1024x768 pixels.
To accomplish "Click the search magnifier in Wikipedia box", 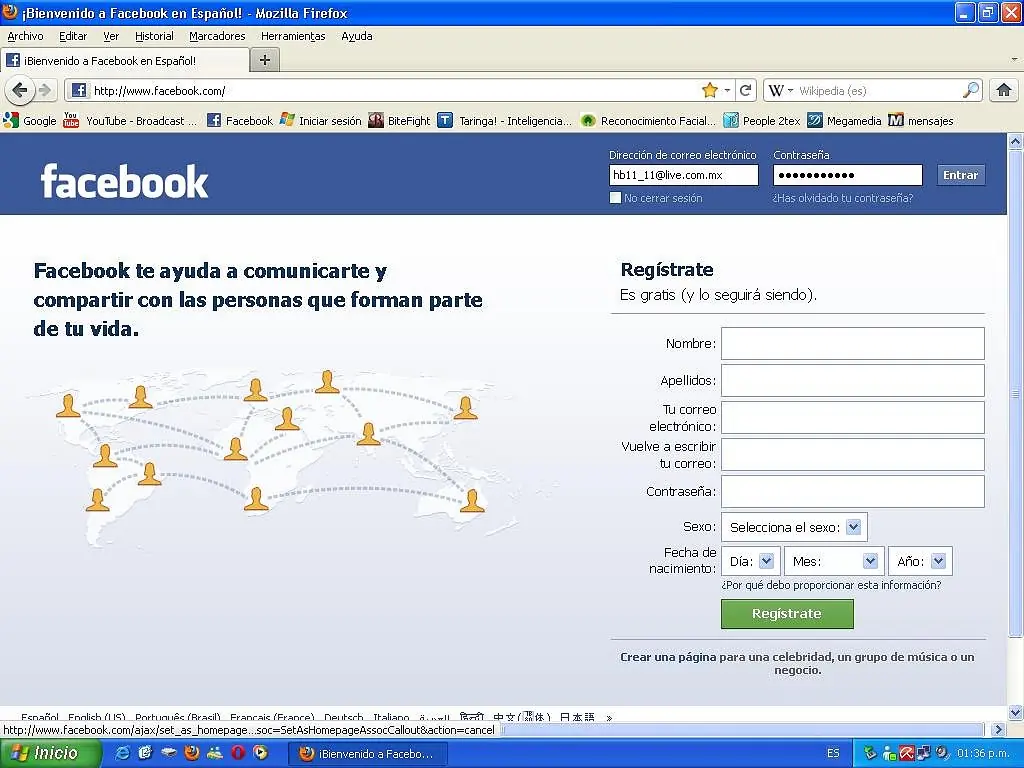I will coord(971,90).
